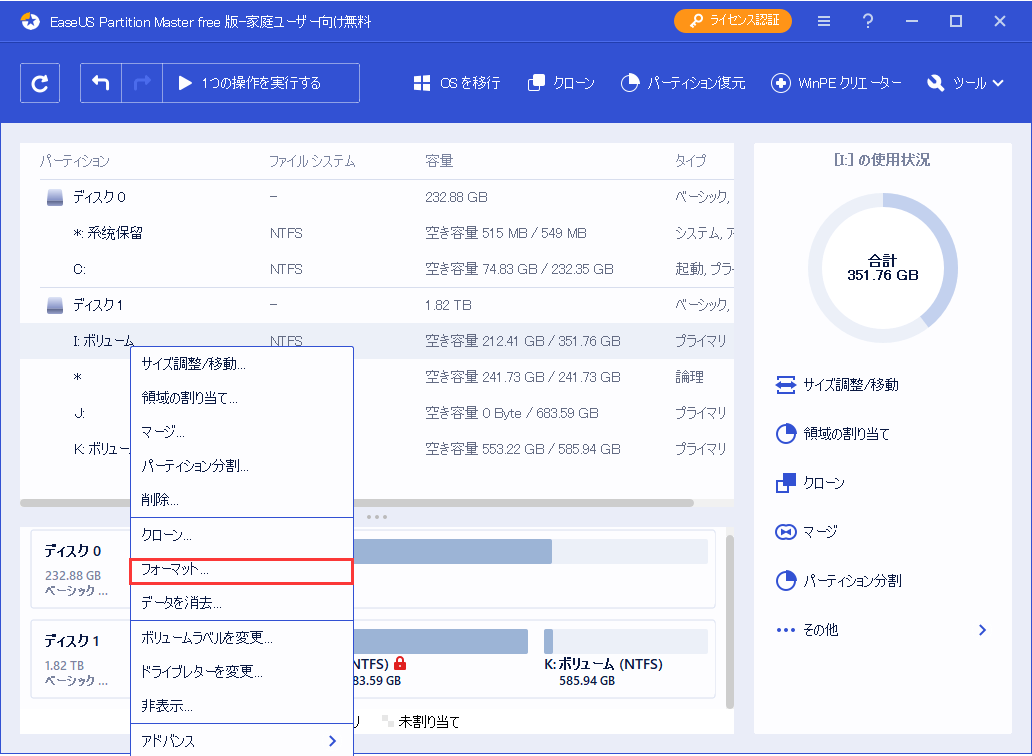Click クローン in right panel

click(810, 483)
